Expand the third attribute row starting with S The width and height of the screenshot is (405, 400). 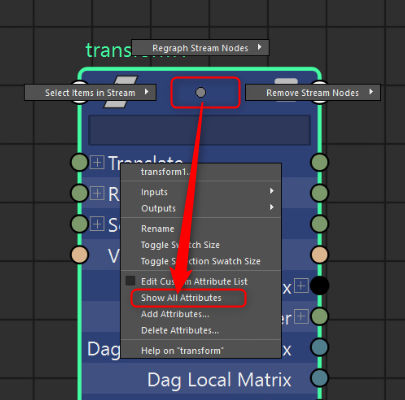coord(97,224)
